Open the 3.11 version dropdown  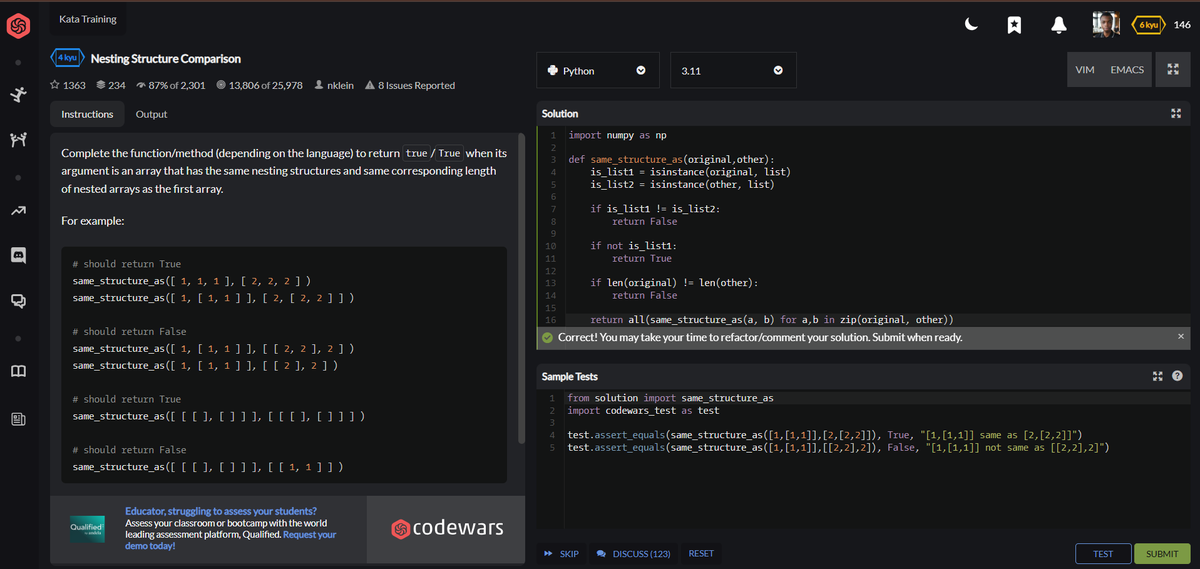point(733,71)
